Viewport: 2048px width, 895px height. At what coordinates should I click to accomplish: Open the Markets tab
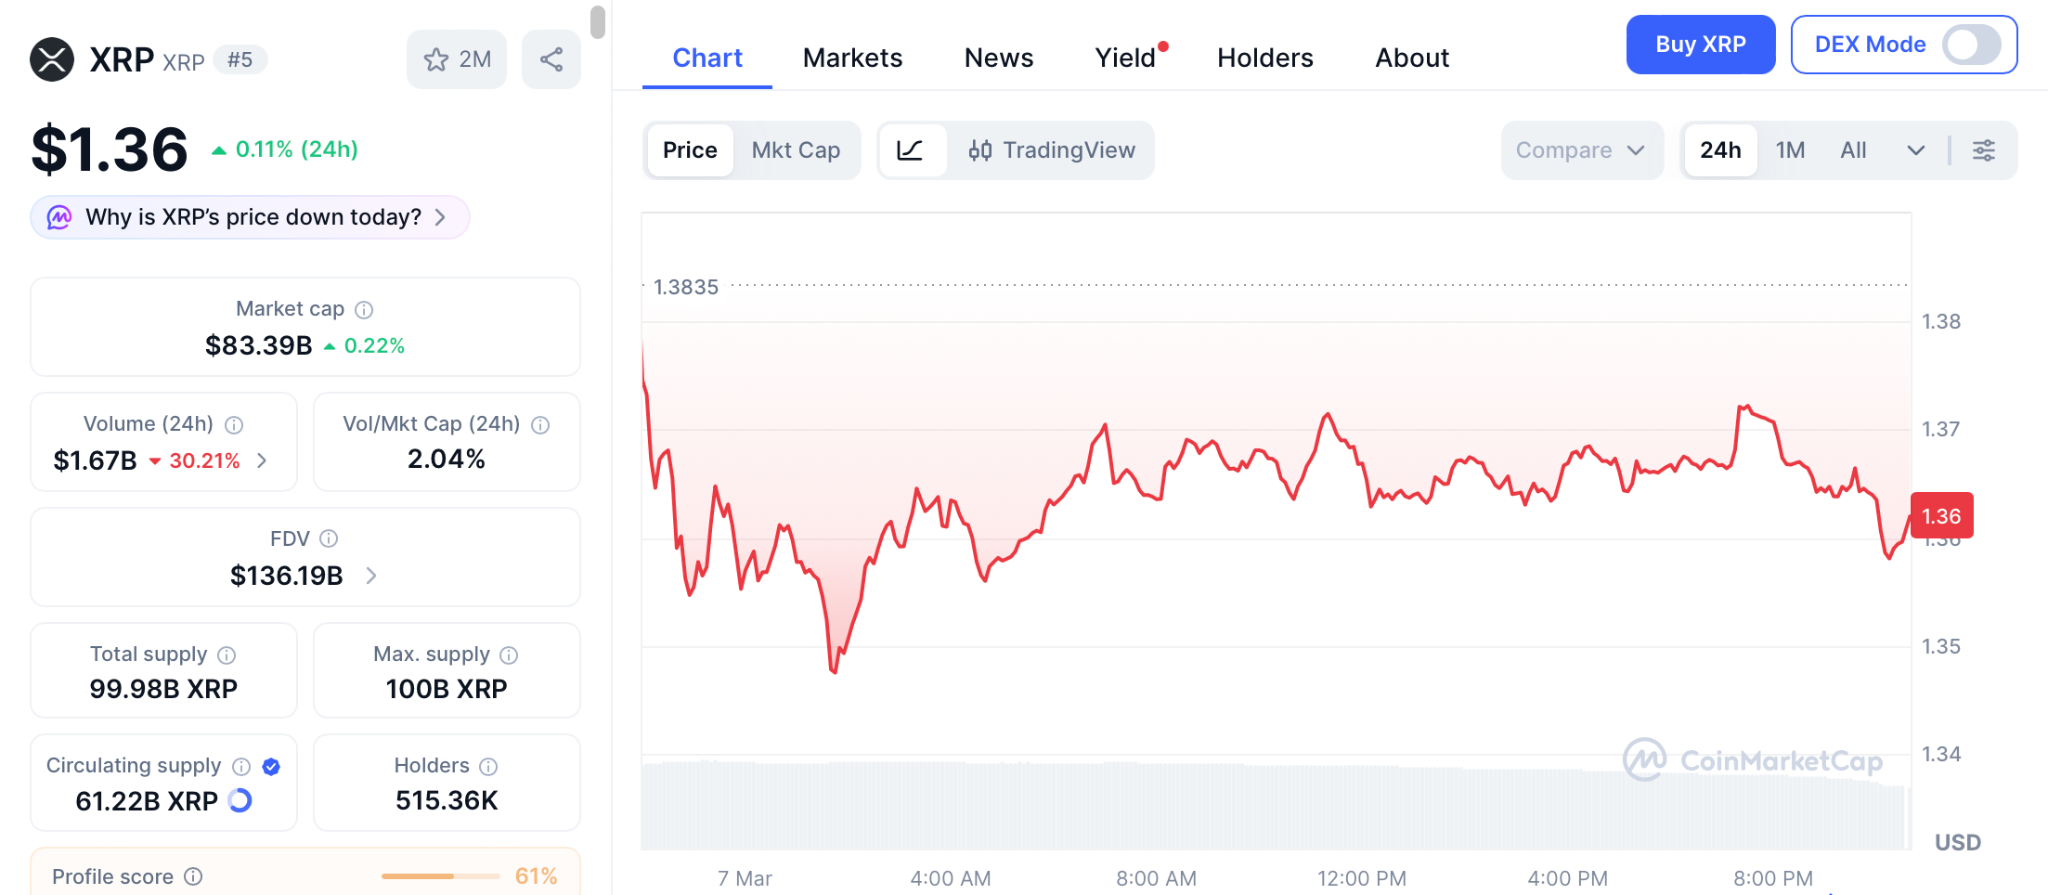click(x=852, y=58)
